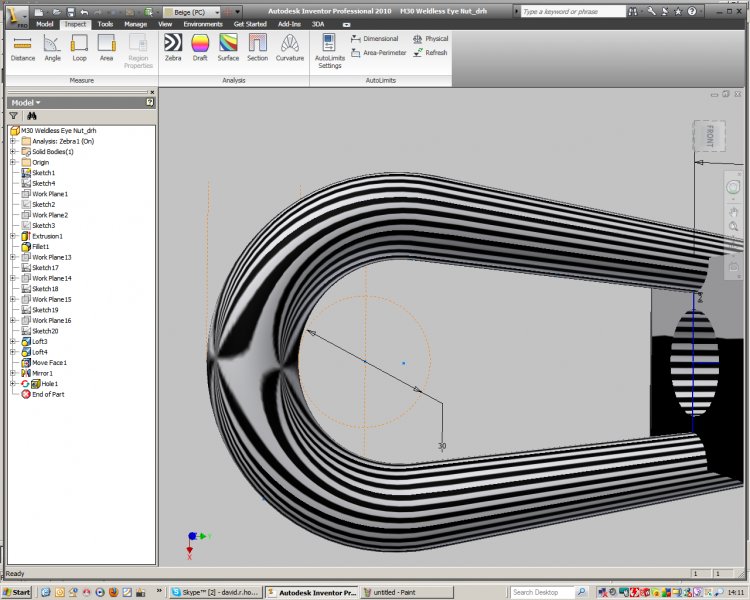Expand the Solid Bodies(1) node

click(13, 152)
